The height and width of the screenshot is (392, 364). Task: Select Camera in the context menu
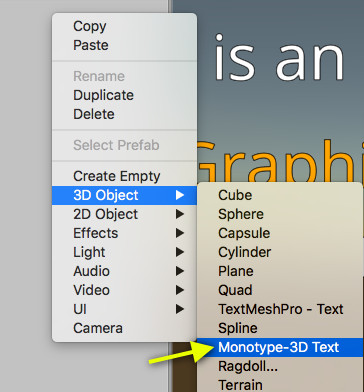pos(124,328)
